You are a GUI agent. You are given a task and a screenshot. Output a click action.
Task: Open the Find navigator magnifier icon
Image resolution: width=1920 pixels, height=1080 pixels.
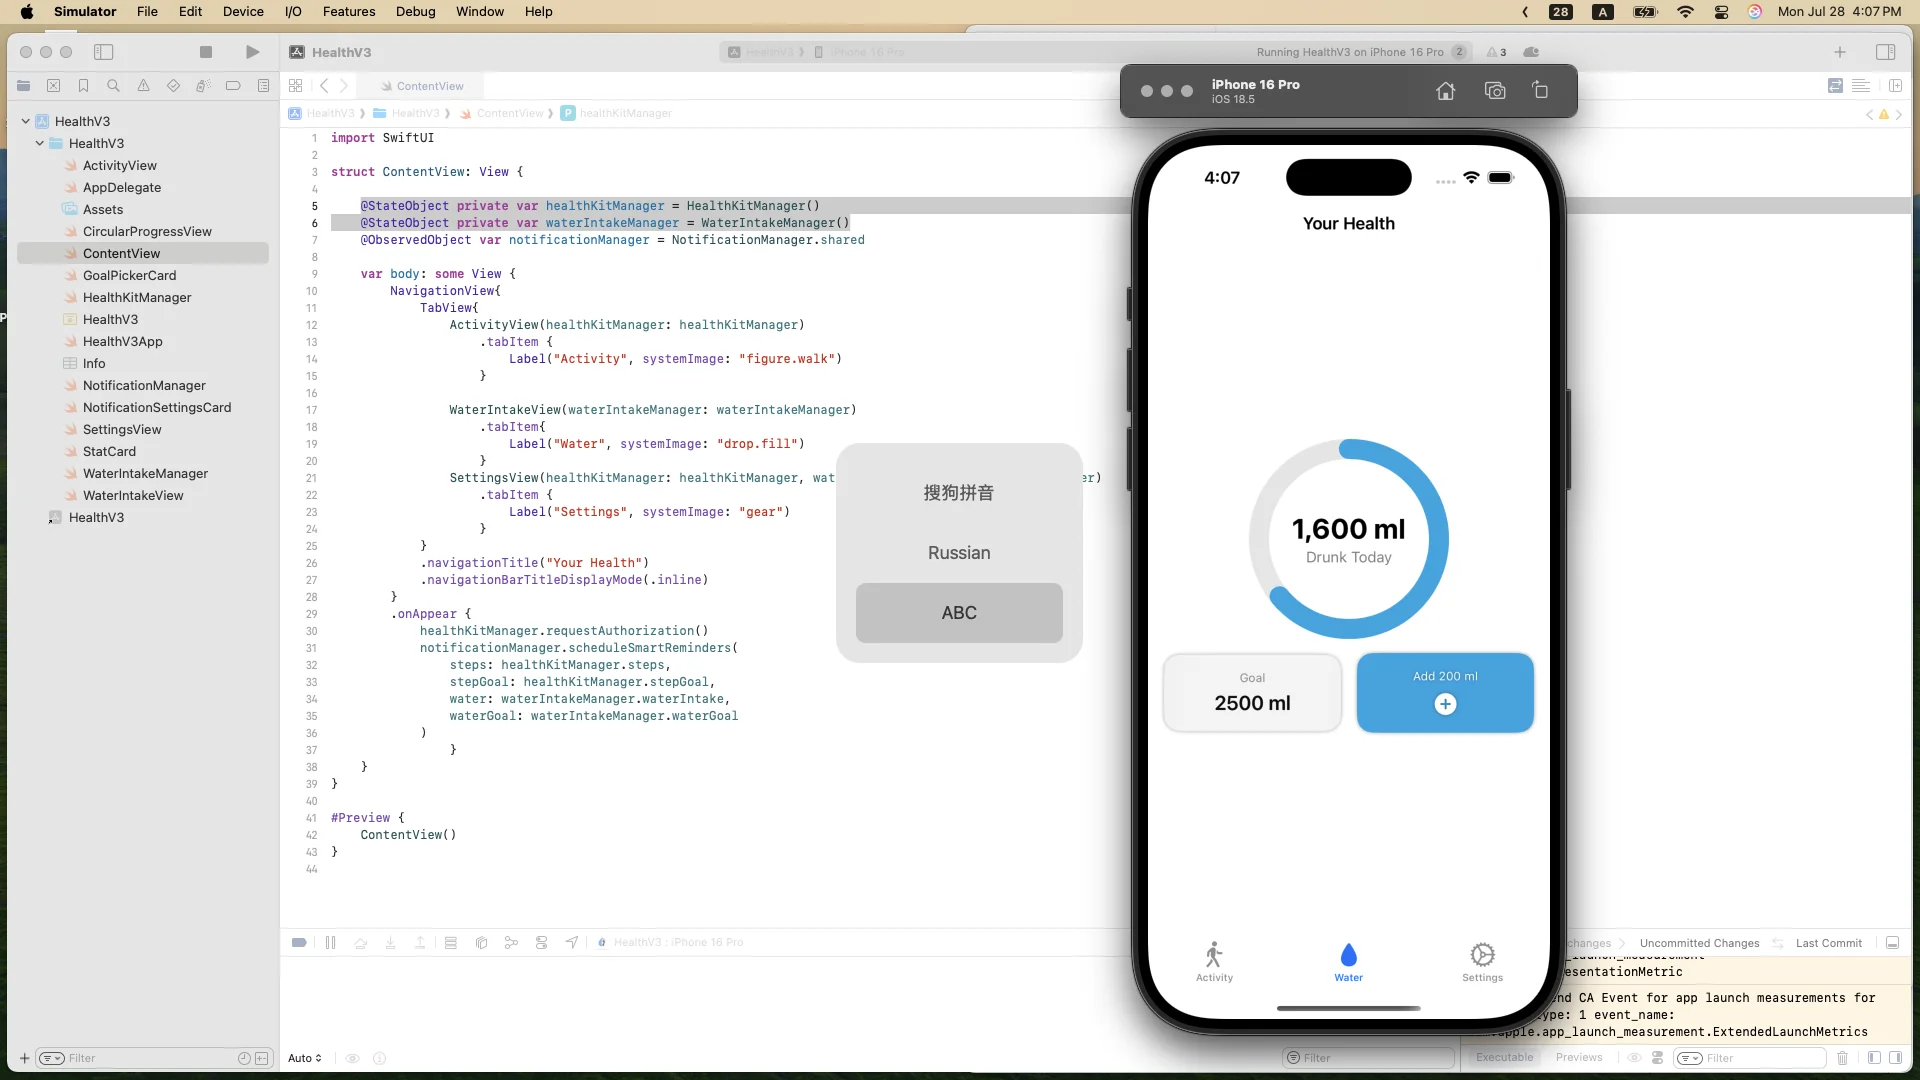click(x=113, y=86)
